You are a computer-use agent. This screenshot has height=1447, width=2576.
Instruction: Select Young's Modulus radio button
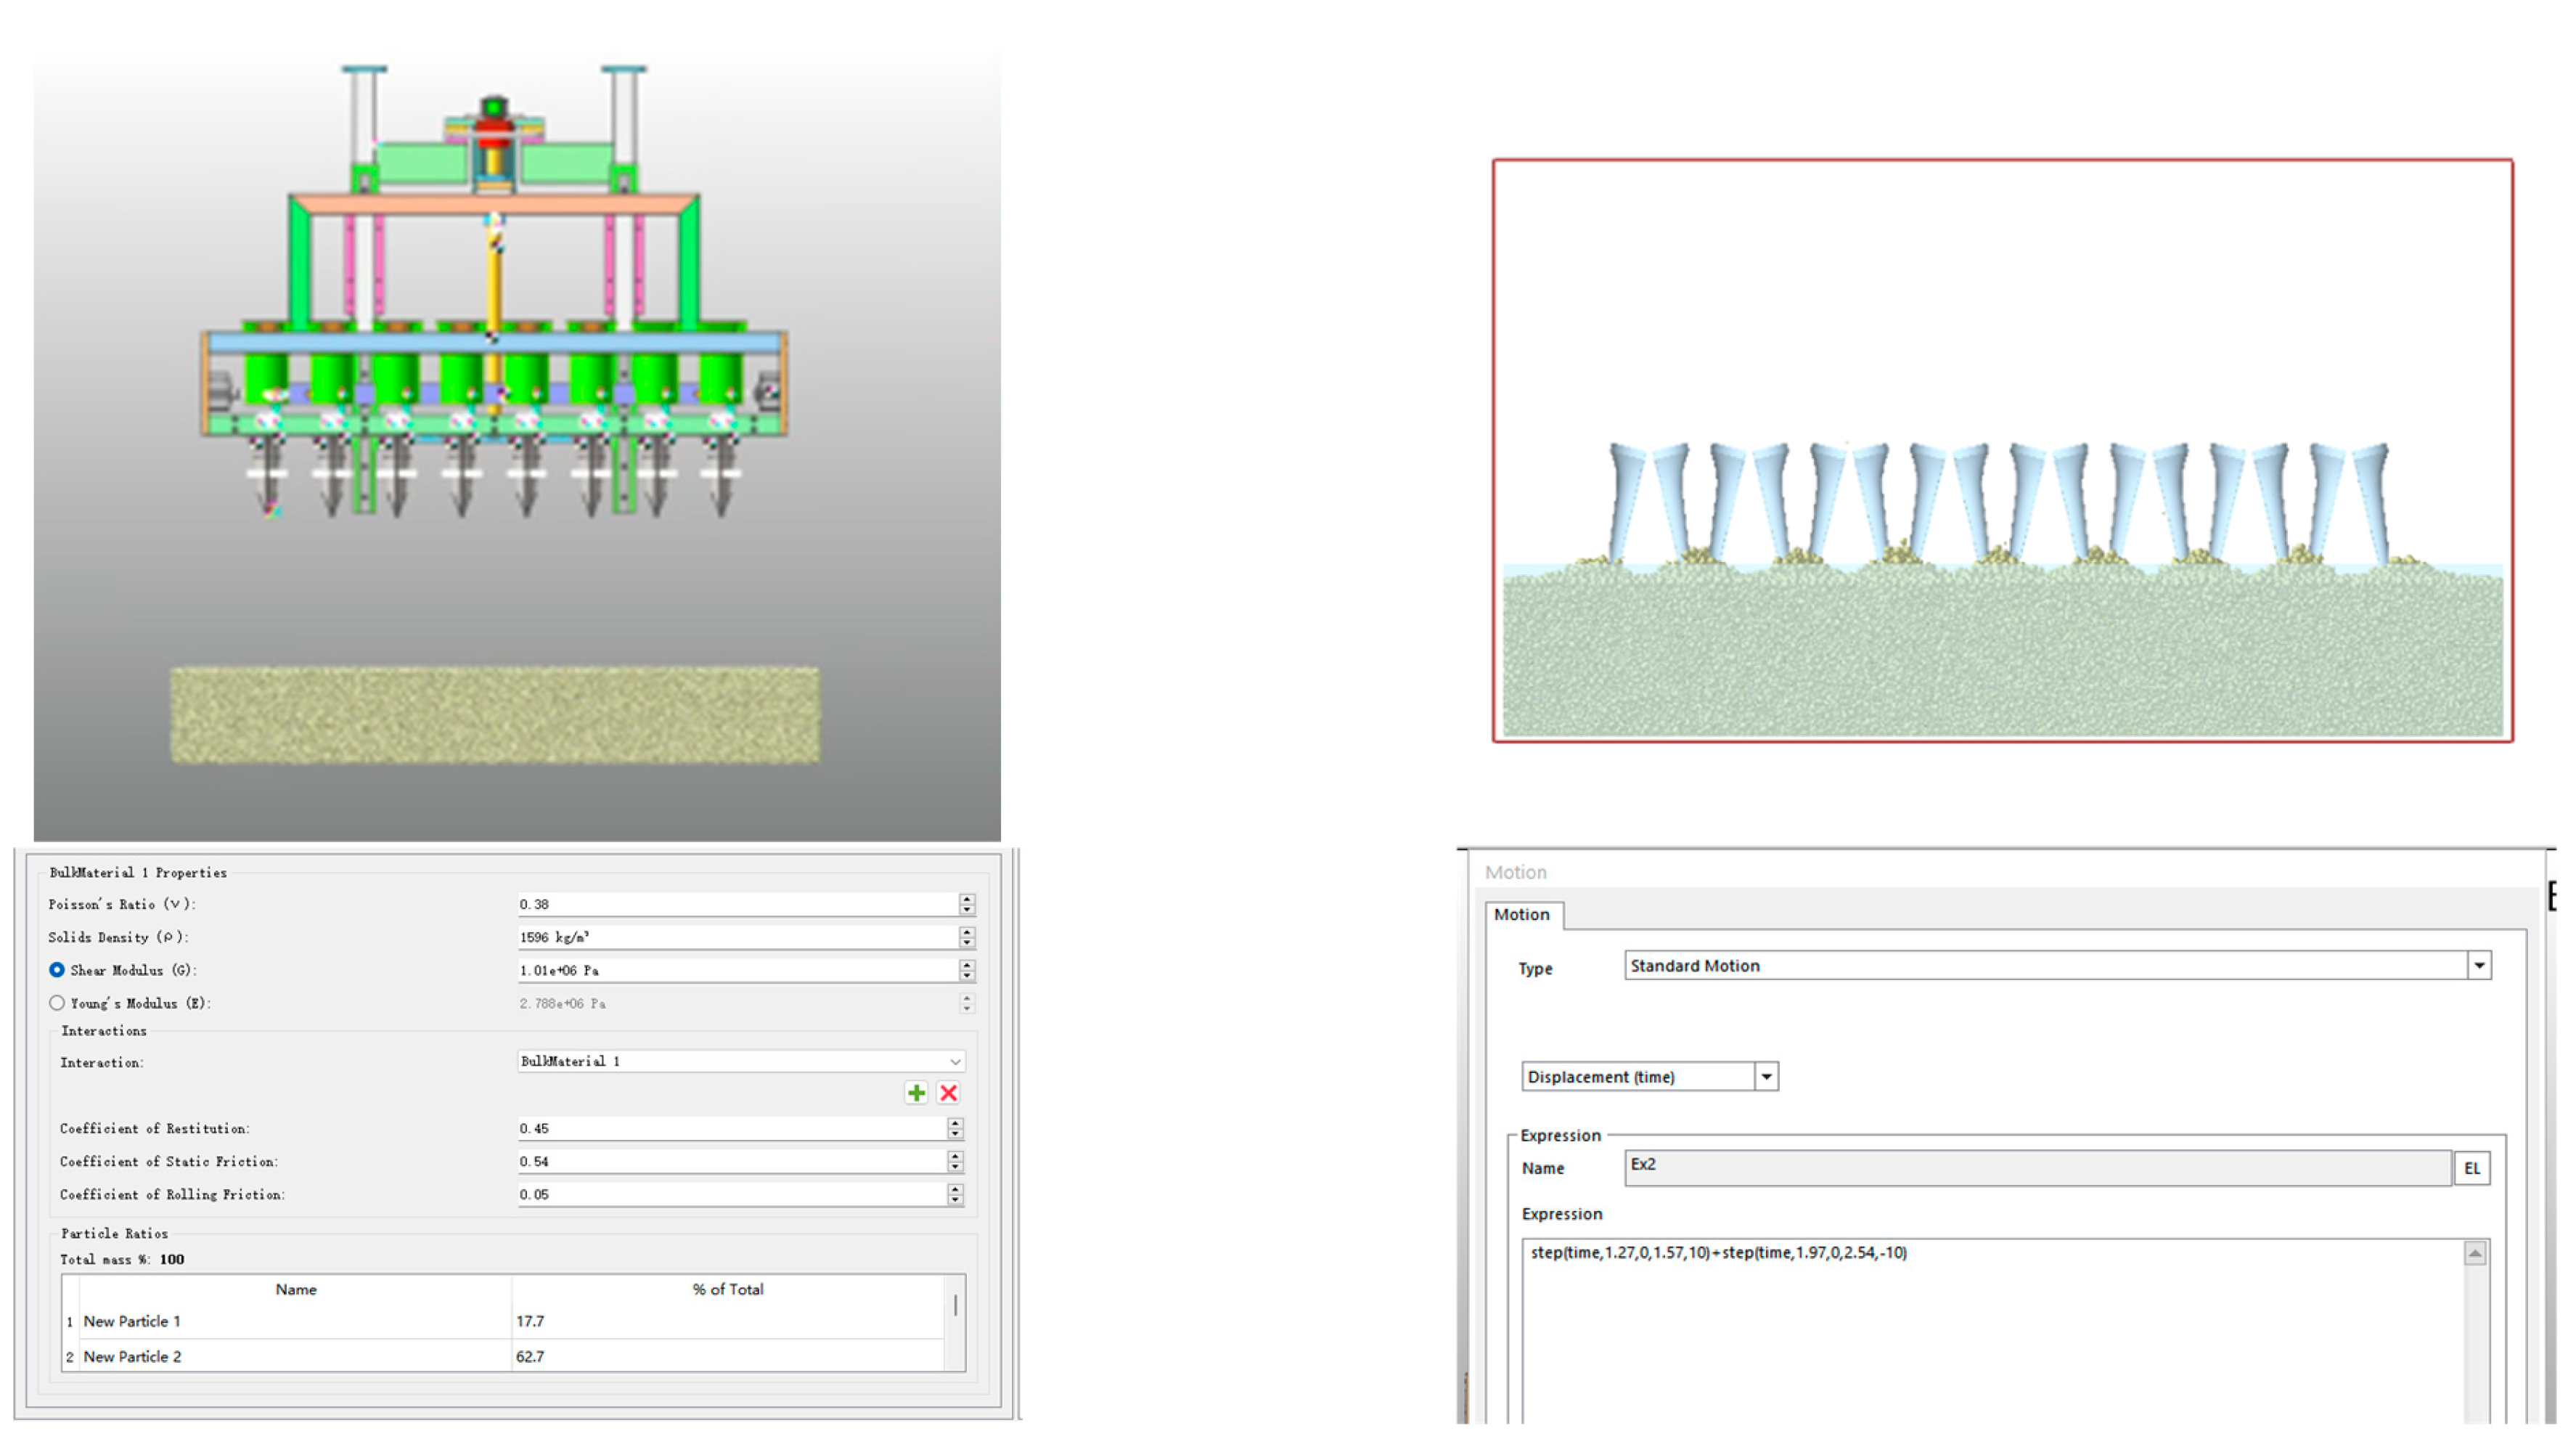tap(57, 1003)
